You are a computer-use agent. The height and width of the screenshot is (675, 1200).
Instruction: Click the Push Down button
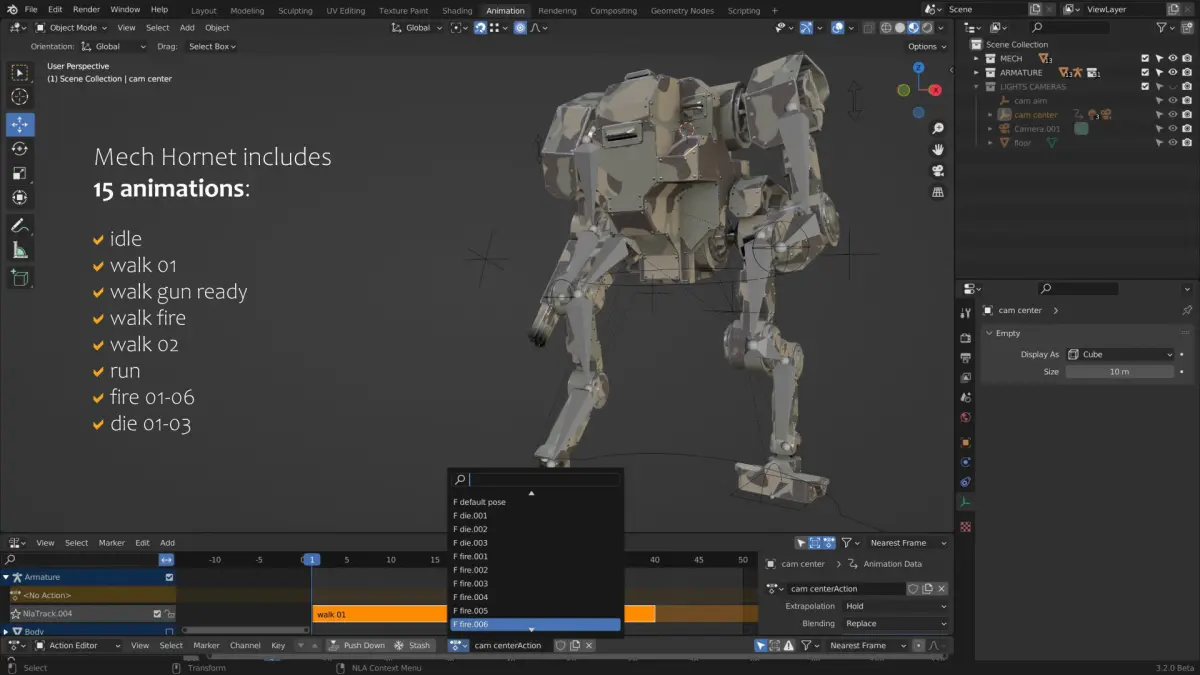[x=357, y=646]
